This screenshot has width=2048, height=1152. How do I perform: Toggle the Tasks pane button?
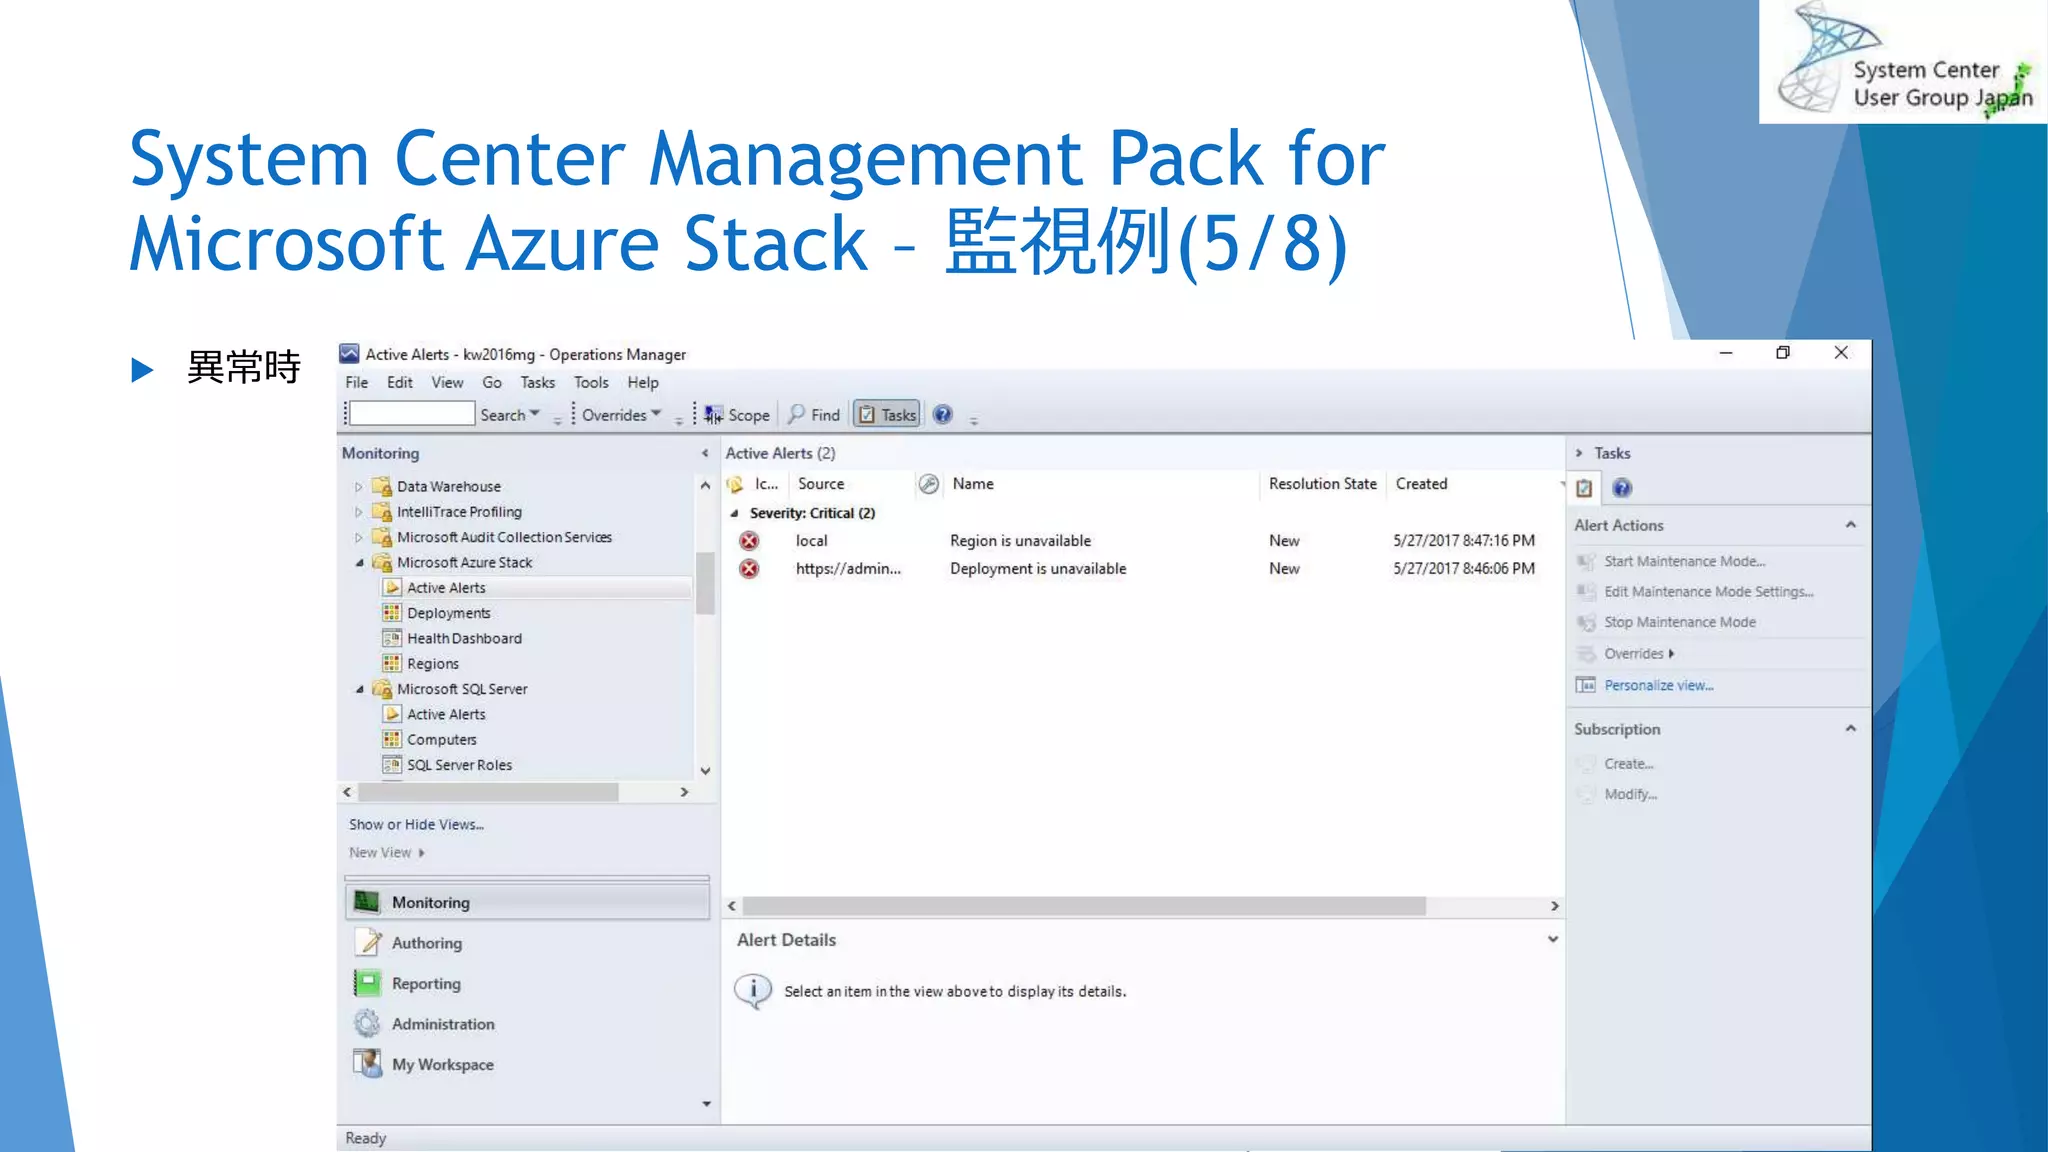[886, 414]
